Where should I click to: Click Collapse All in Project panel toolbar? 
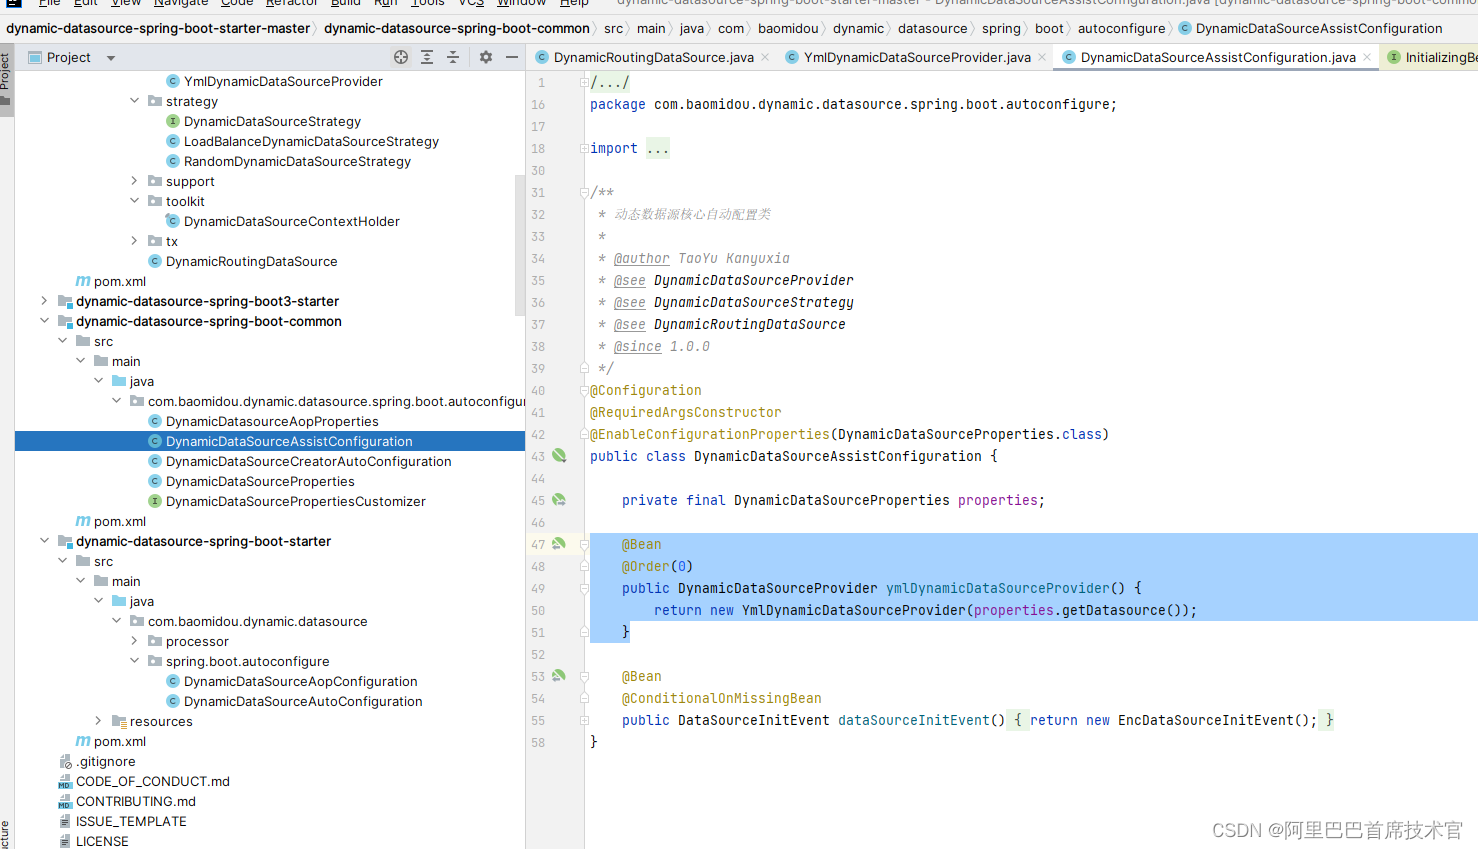453,57
